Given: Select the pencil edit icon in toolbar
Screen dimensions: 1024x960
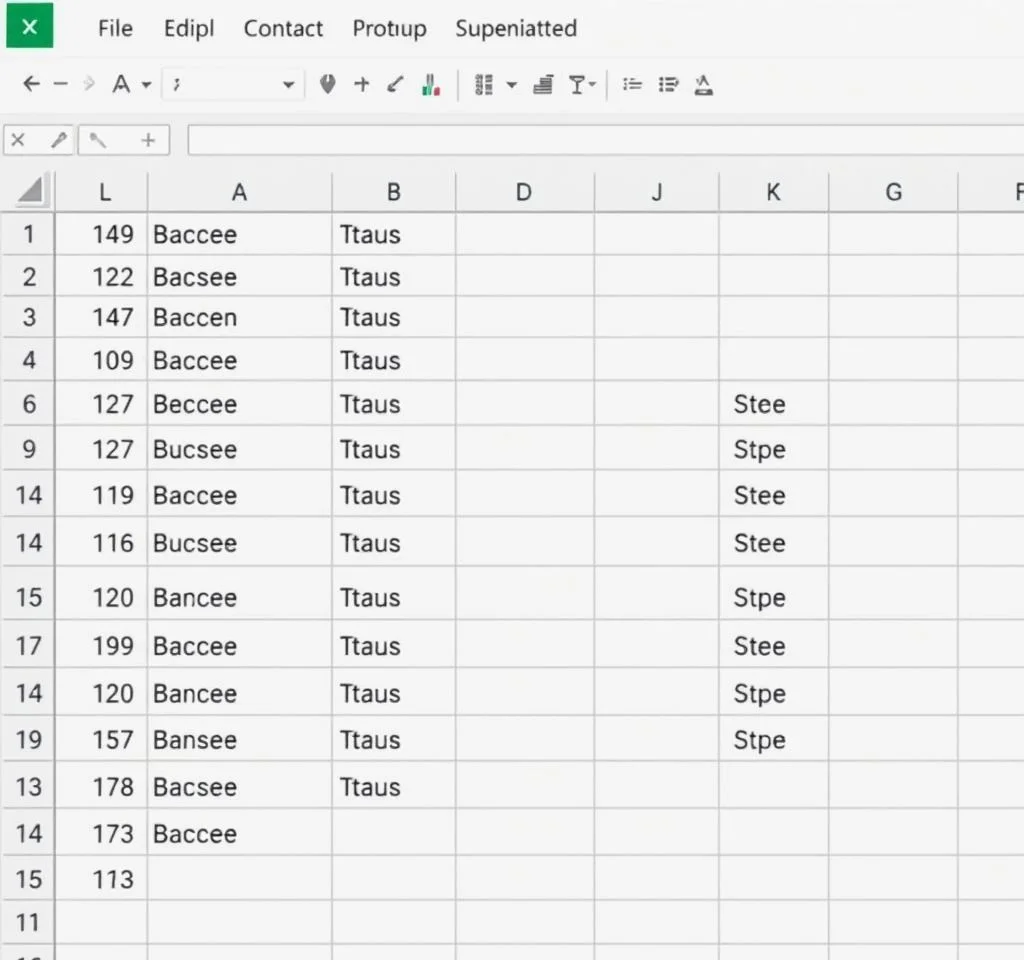Looking at the screenshot, I should [x=396, y=85].
